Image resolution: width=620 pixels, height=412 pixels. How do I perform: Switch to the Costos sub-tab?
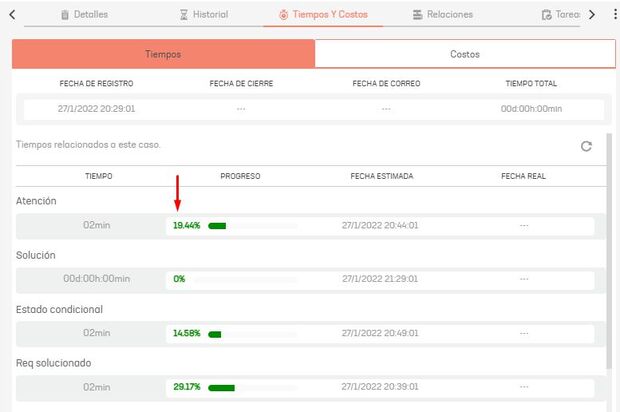click(465, 54)
